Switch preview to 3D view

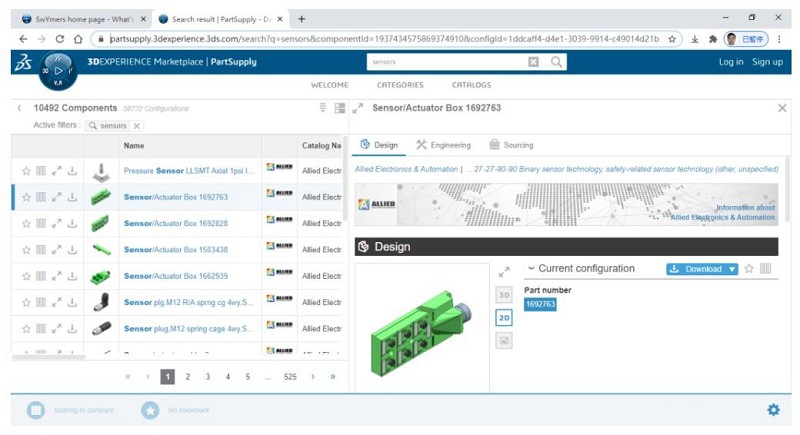click(504, 294)
